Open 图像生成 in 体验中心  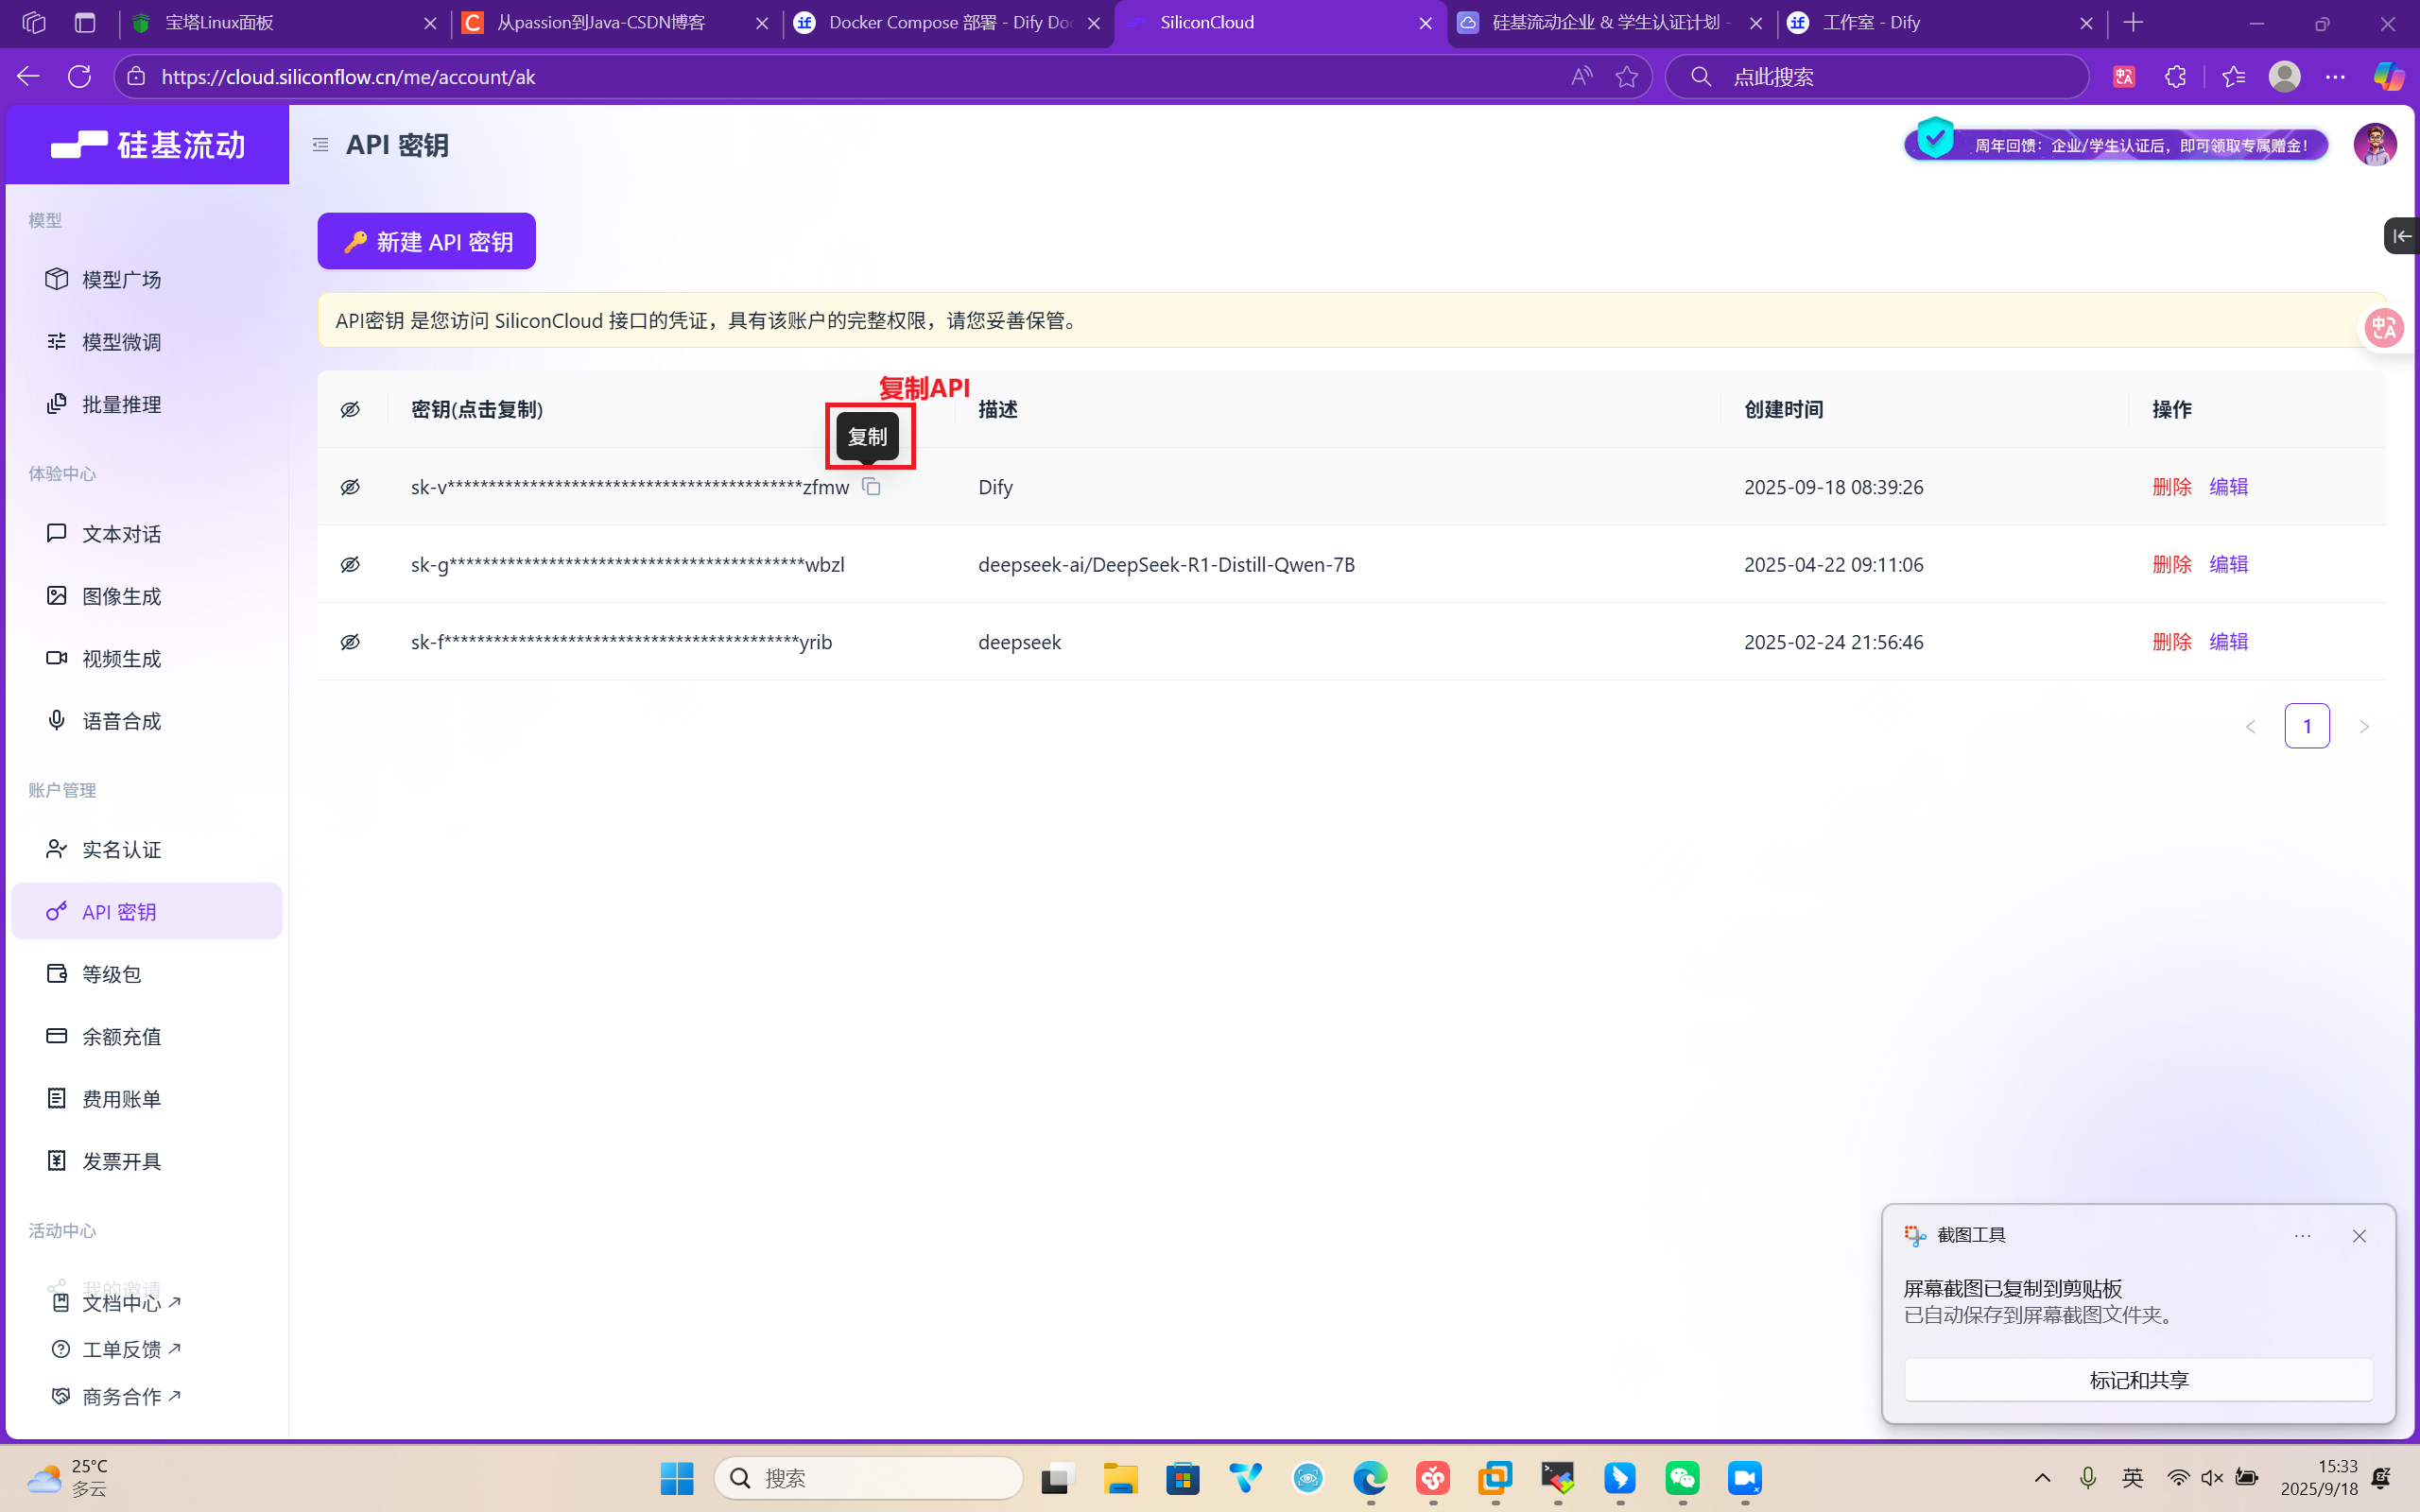(x=120, y=595)
